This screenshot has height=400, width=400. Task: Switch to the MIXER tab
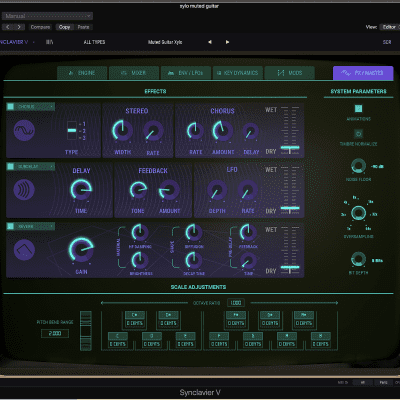[134, 73]
